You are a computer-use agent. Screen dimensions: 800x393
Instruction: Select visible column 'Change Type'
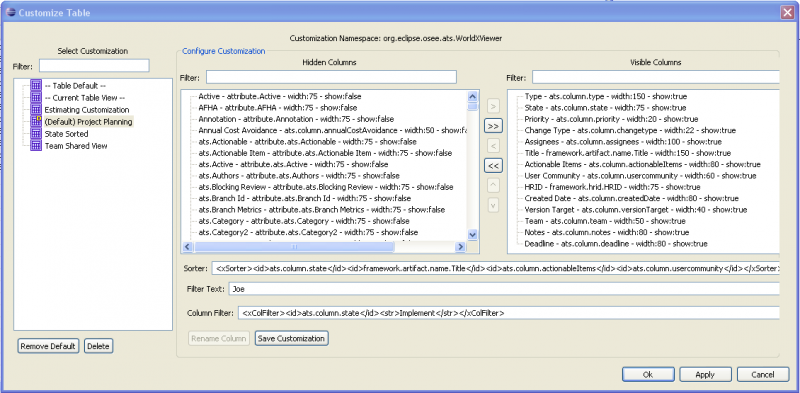point(630,130)
